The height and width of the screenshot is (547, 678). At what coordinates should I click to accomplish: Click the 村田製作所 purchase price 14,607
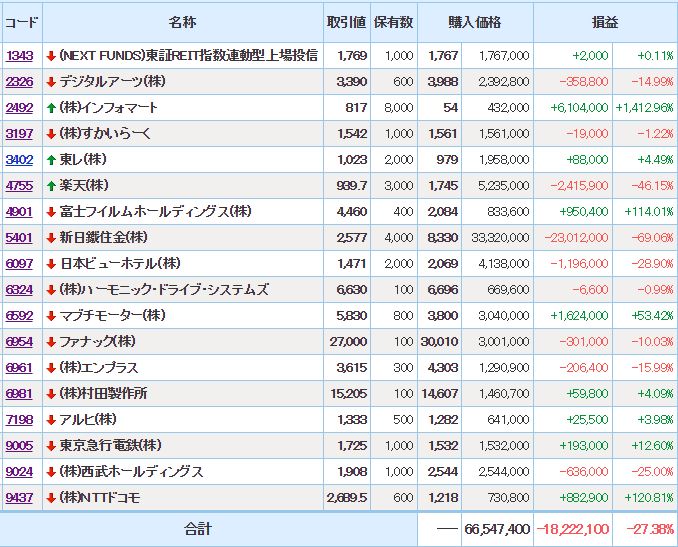439,394
